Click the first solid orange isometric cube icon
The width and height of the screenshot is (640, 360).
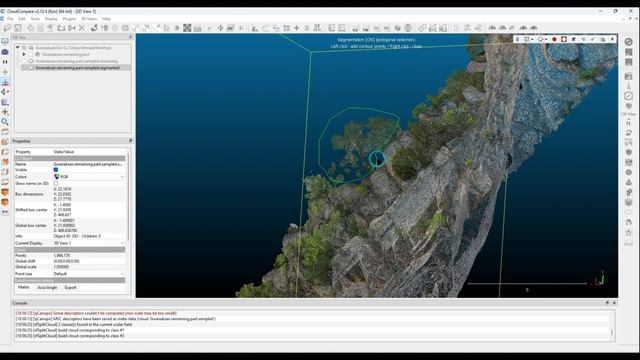point(5,192)
